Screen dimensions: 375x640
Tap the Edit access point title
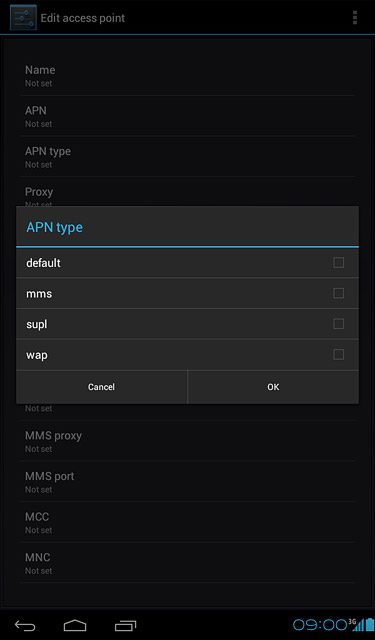click(83, 18)
